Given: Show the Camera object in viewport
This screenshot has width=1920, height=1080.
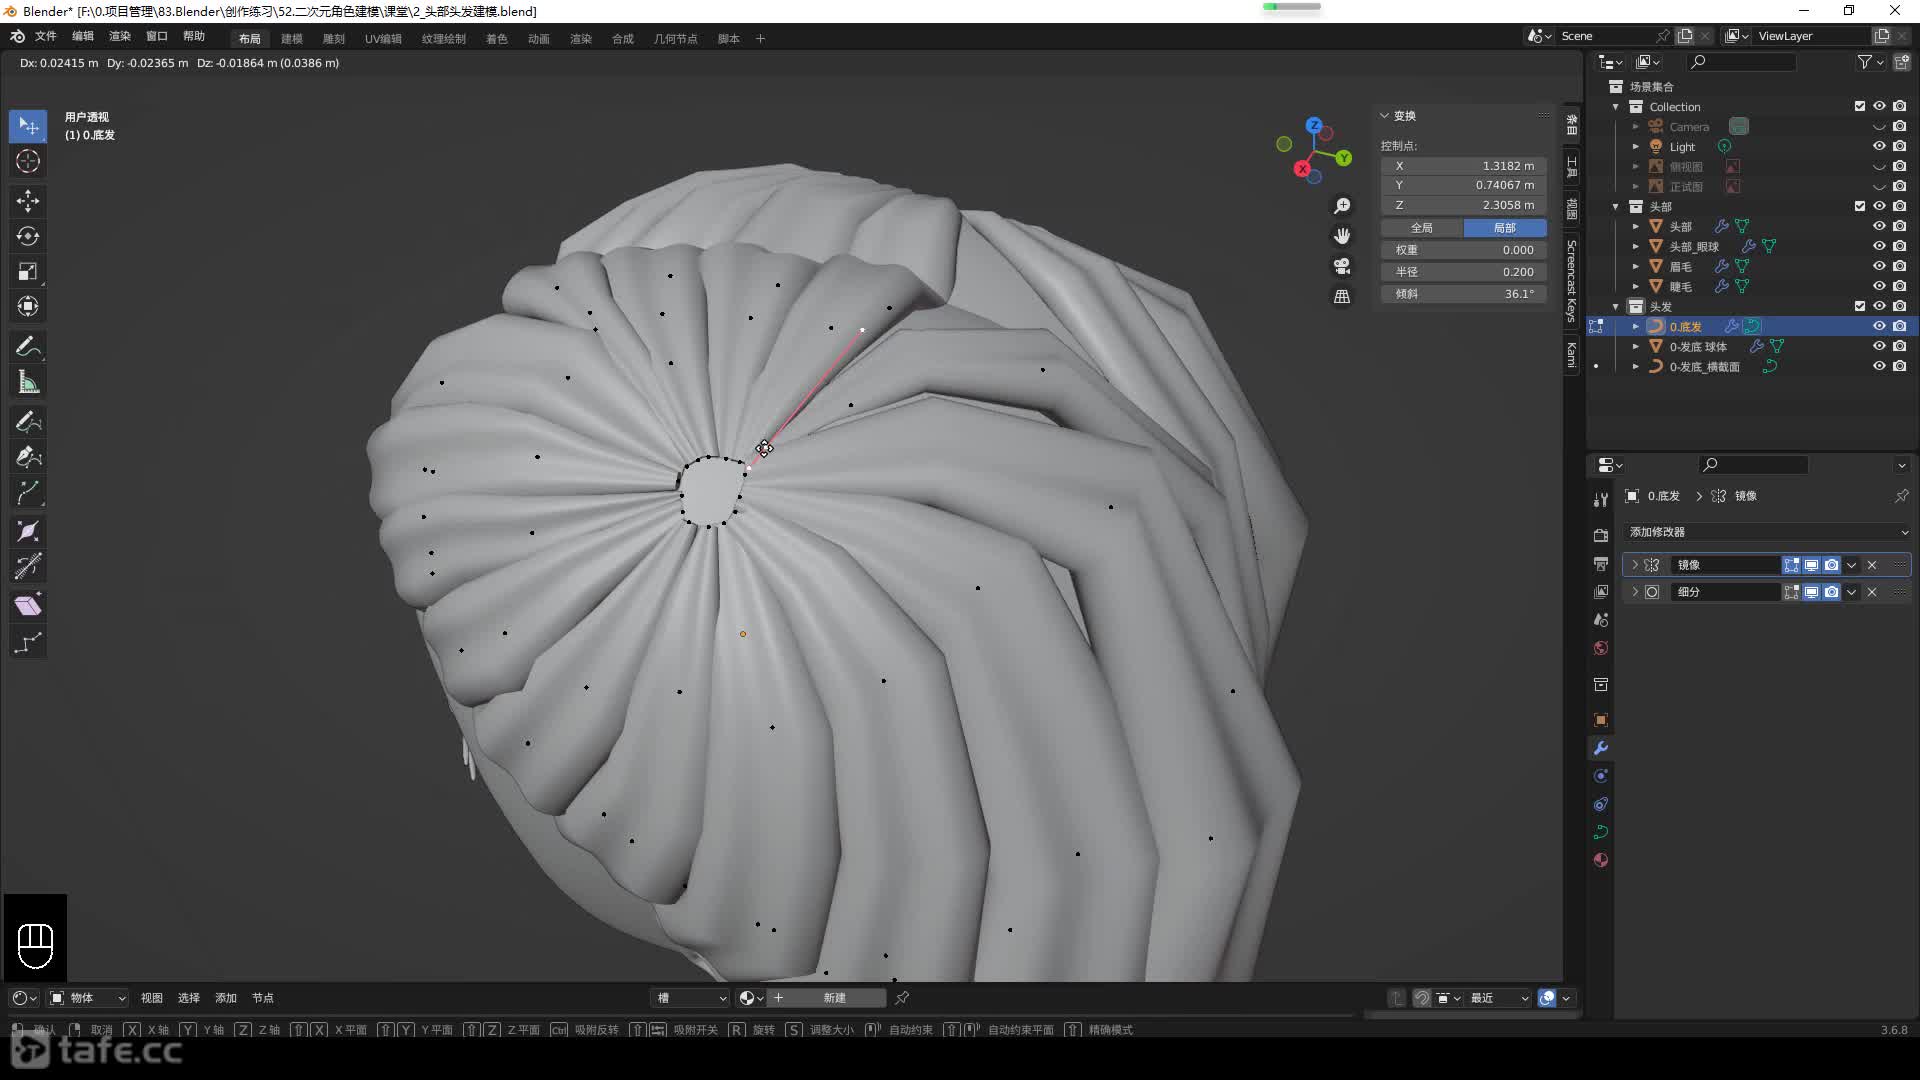Looking at the screenshot, I should (1879, 126).
